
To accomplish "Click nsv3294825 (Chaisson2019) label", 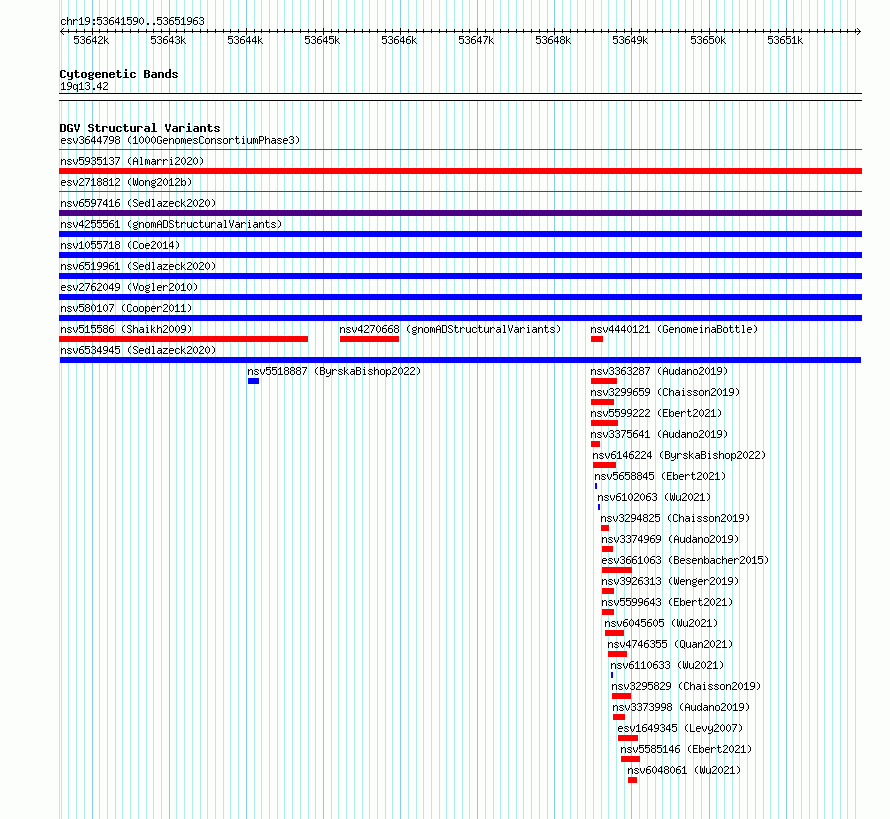I will point(675,518).
